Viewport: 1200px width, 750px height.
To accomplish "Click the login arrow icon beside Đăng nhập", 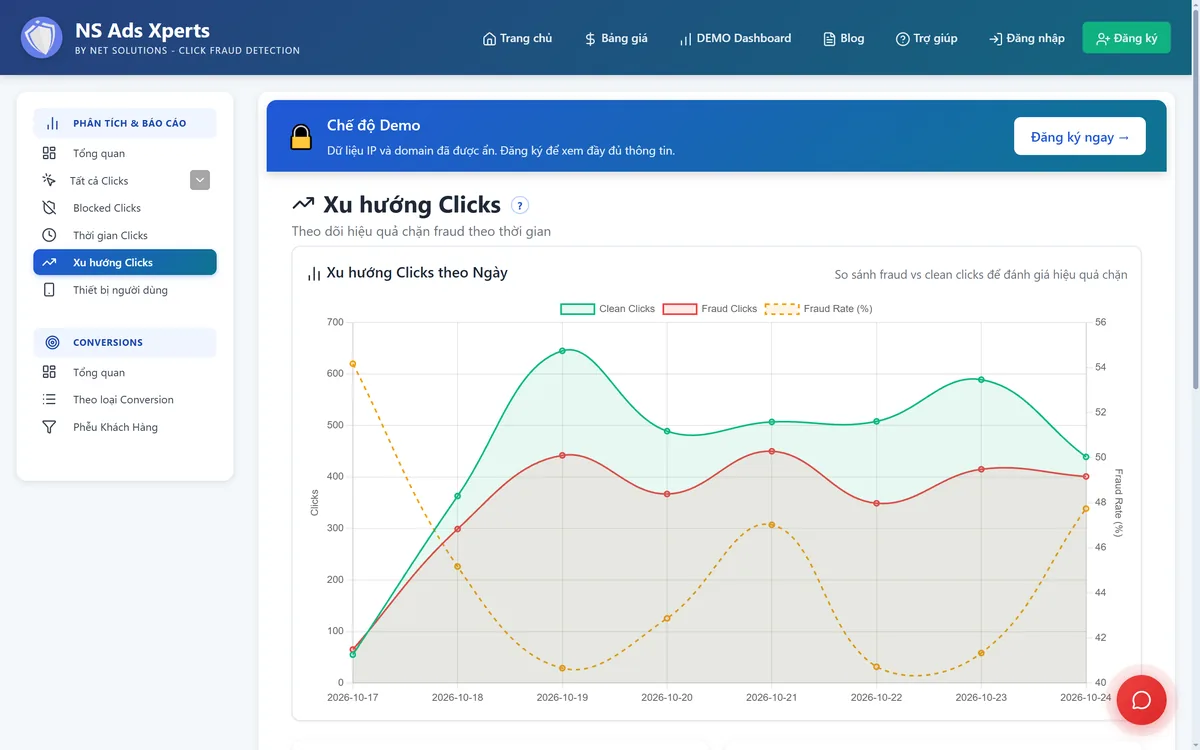I will pos(995,39).
